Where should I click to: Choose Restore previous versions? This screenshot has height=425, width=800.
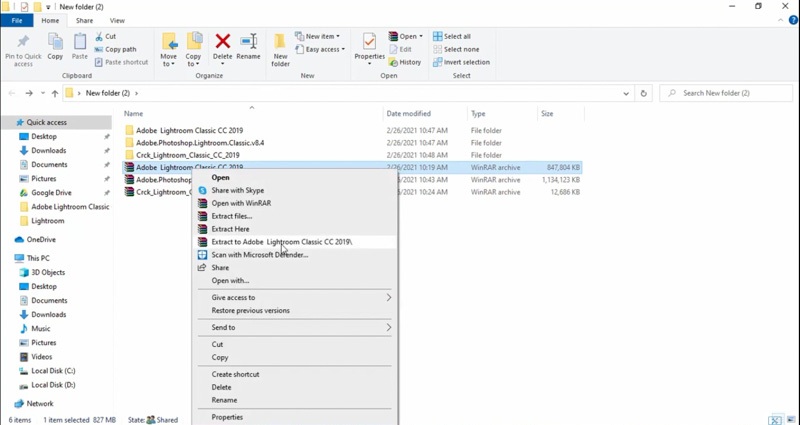pos(294,310)
